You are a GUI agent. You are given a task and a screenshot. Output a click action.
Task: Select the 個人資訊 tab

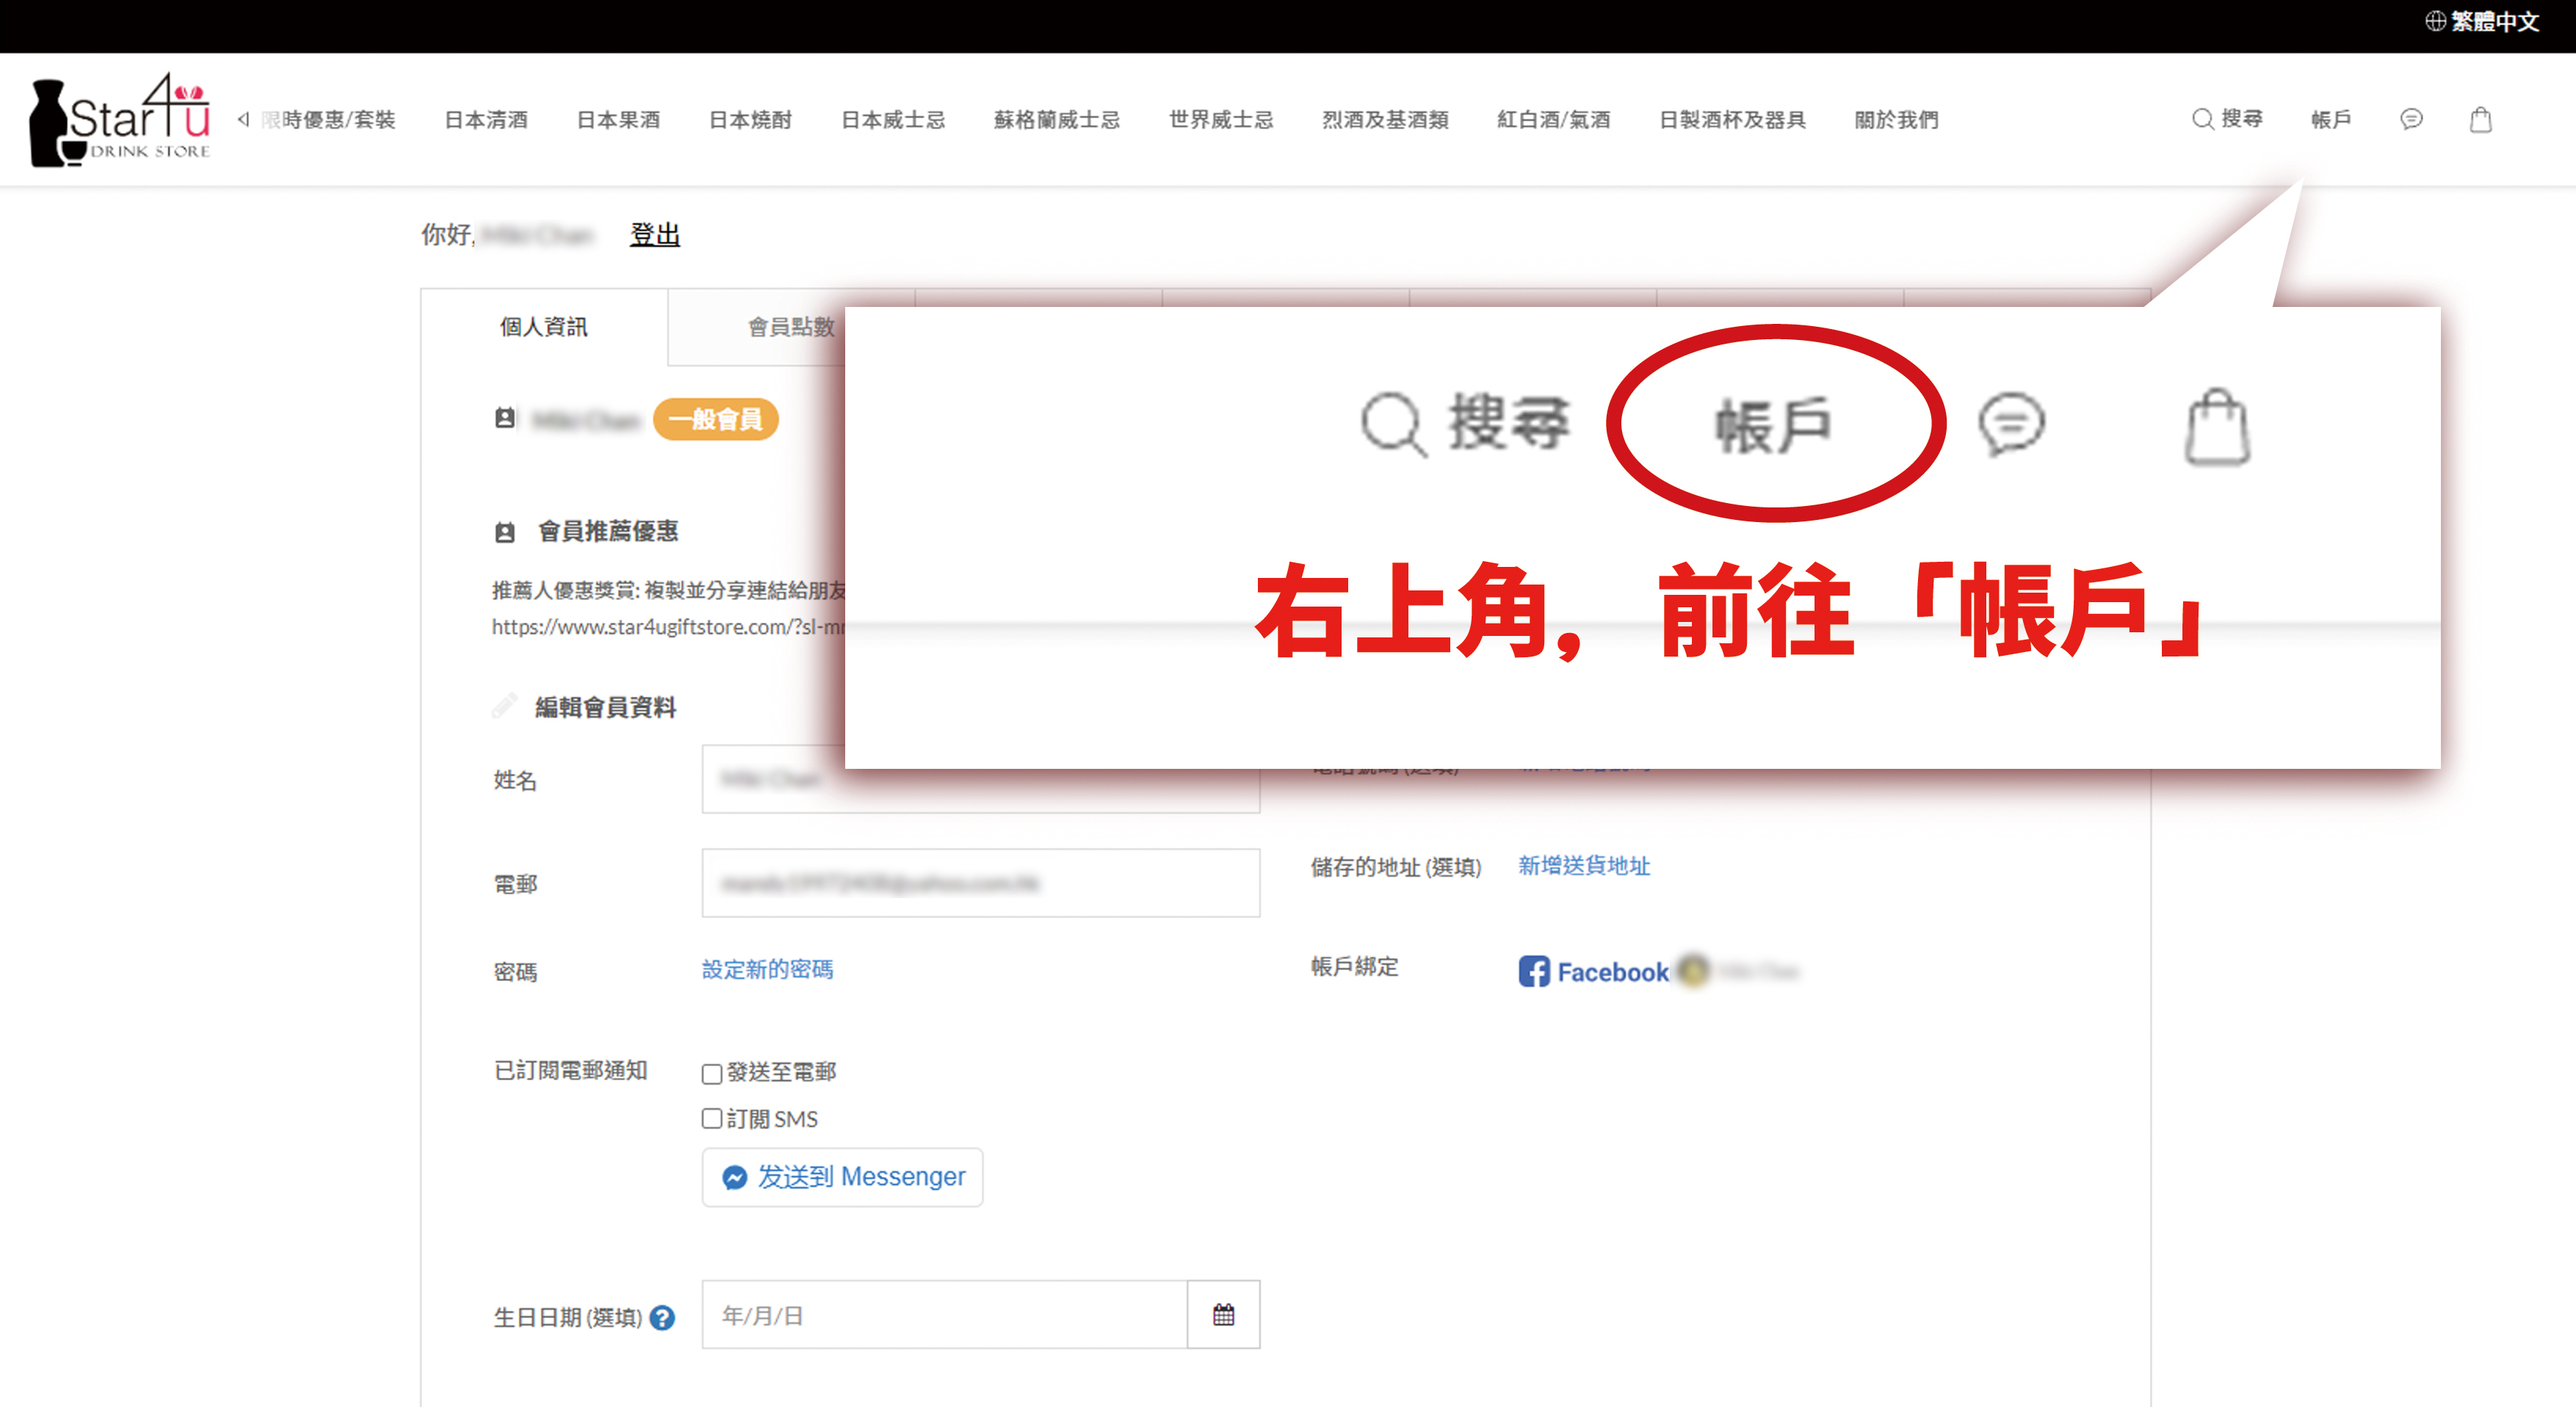[544, 327]
